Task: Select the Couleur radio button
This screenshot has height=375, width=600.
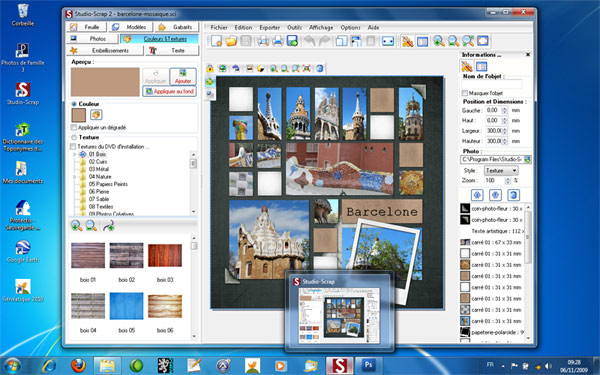Action: 74,104
